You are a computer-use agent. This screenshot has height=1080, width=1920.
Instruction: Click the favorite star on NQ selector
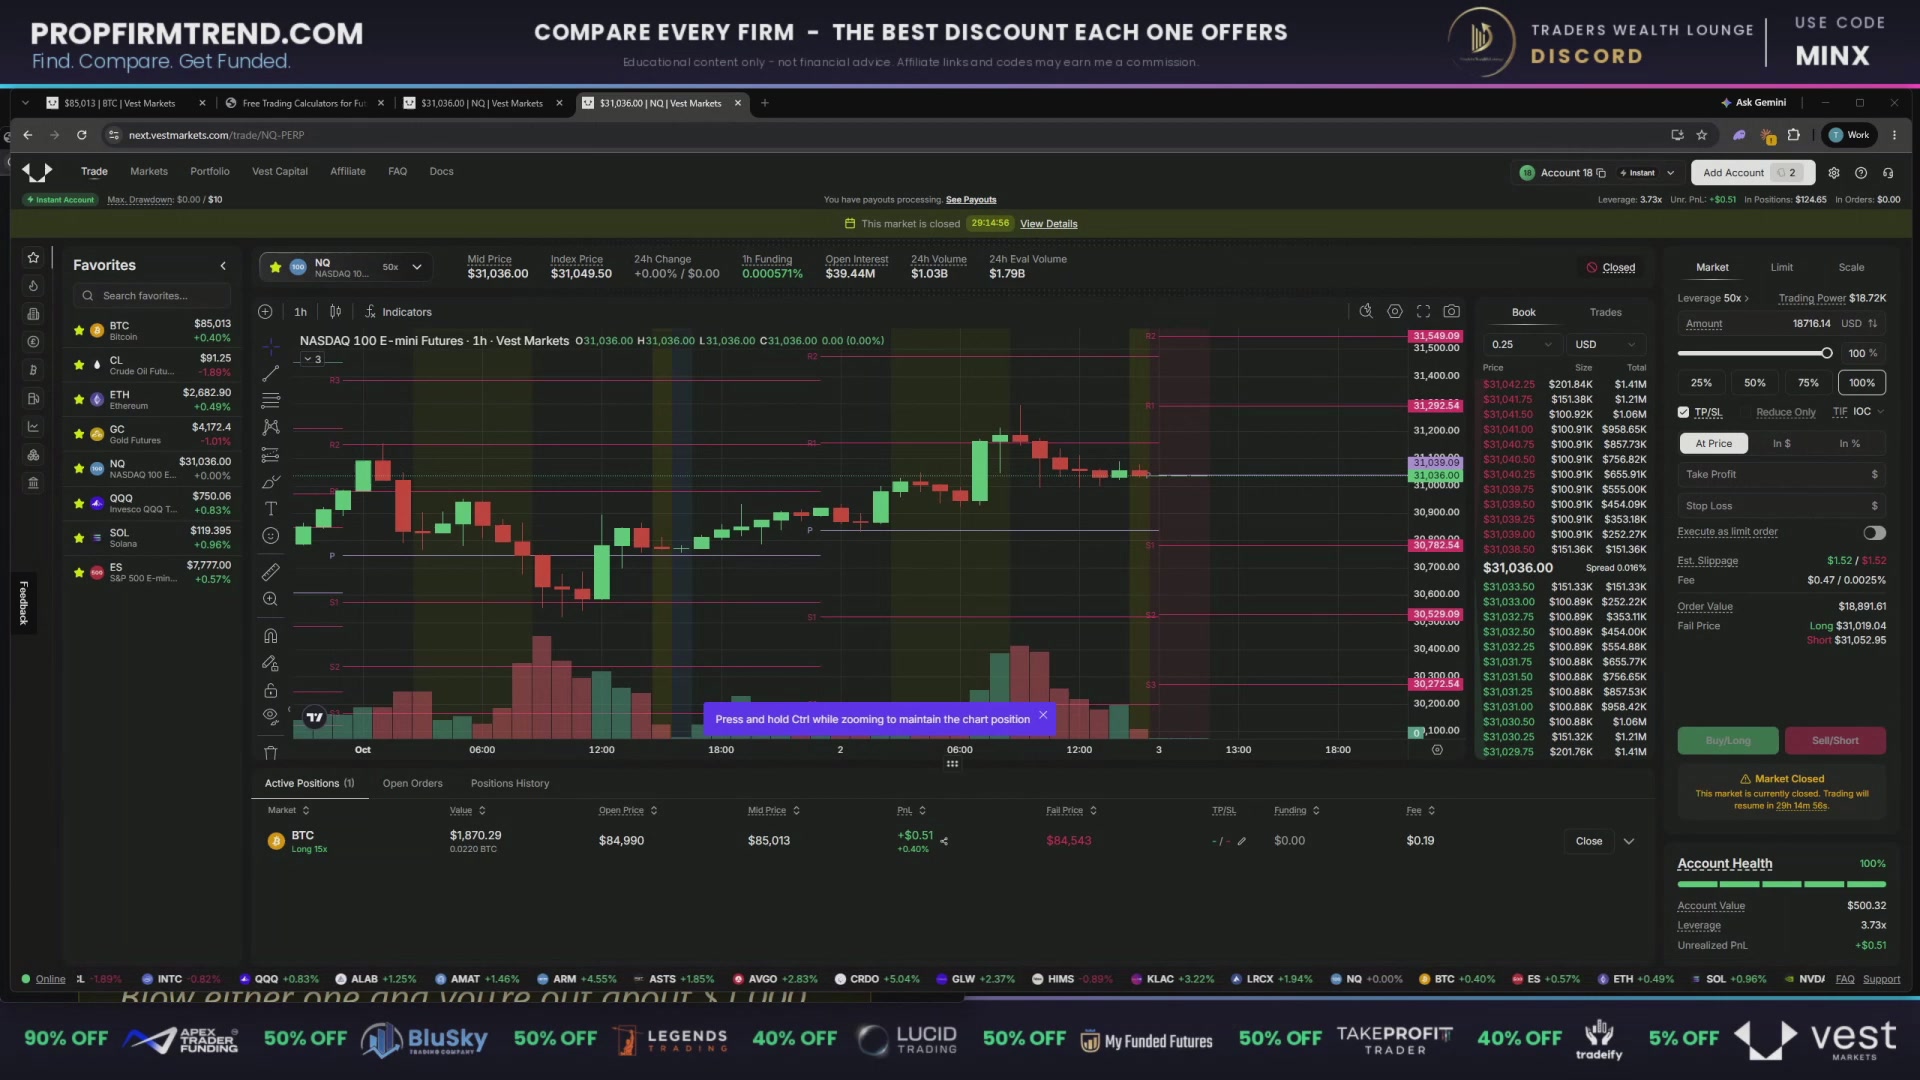pos(276,267)
